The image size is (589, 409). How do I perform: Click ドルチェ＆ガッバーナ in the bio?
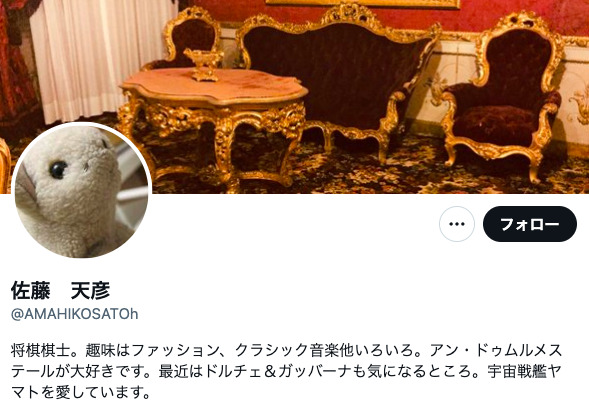[278, 371]
